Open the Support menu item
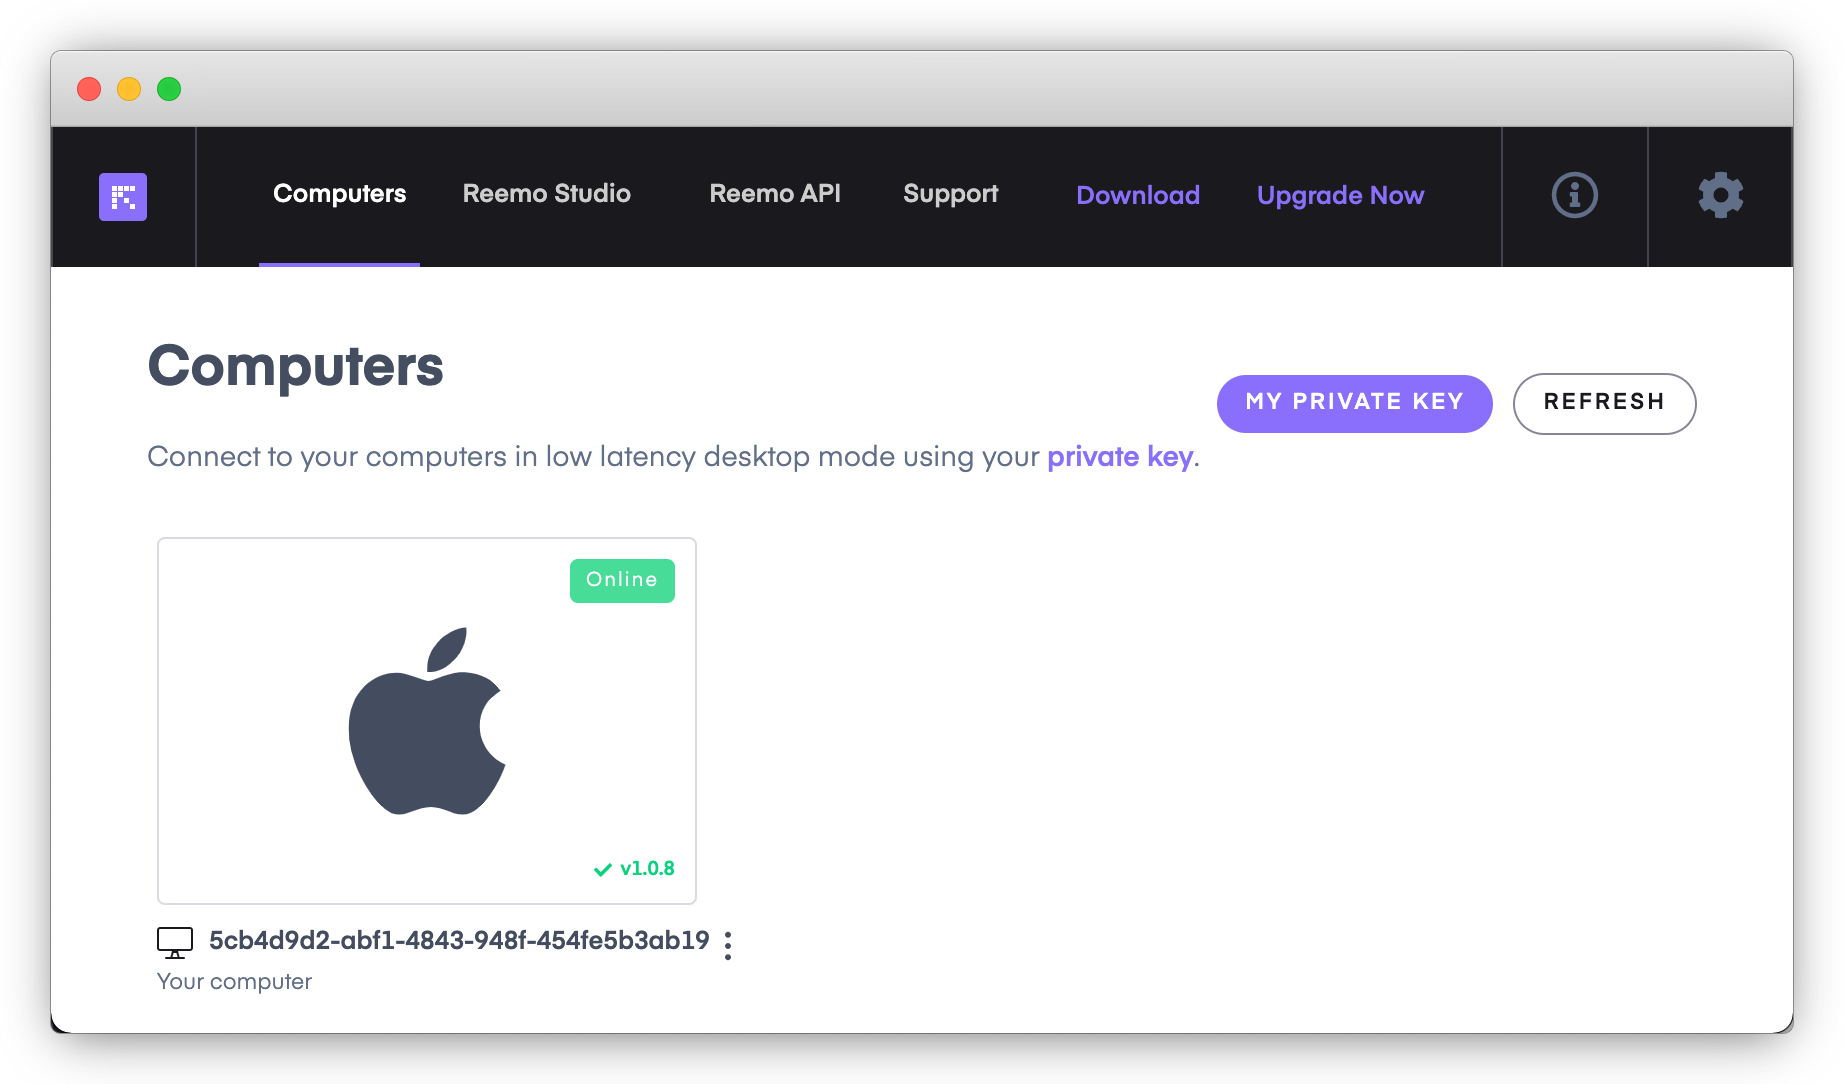 (x=950, y=194)
